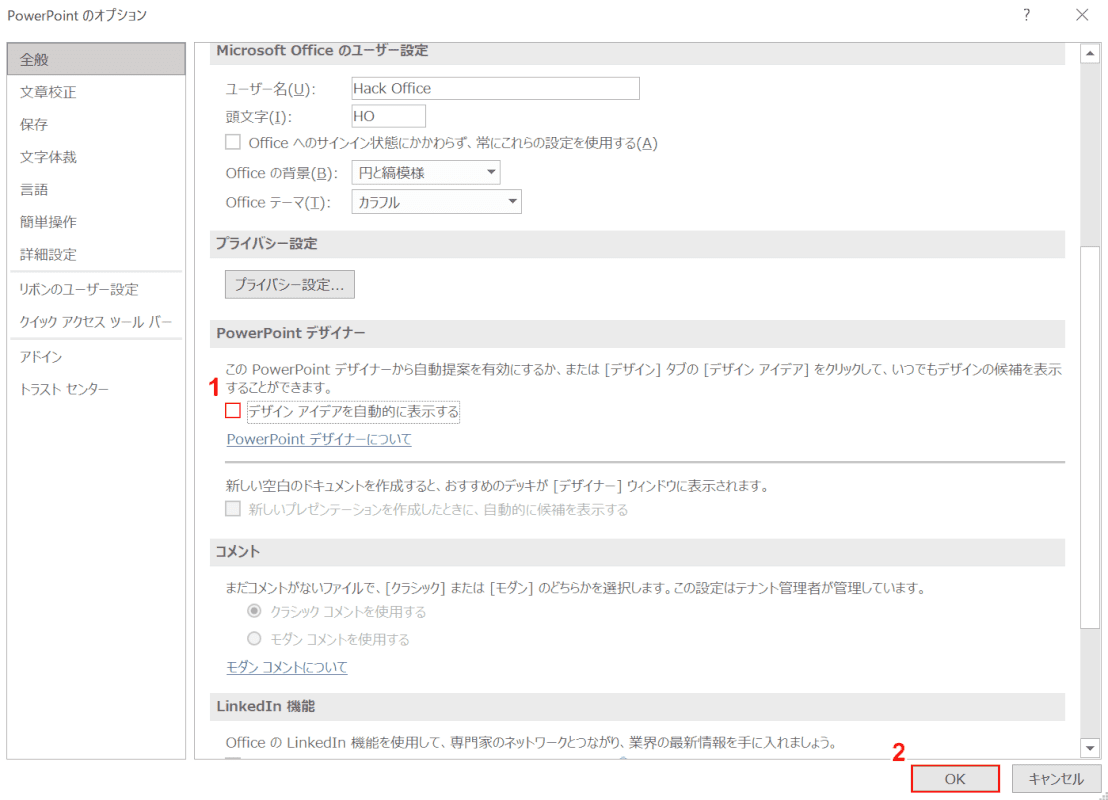
Task: Open the Office テーマ dropdown
Action: click(x=437, y=202)
